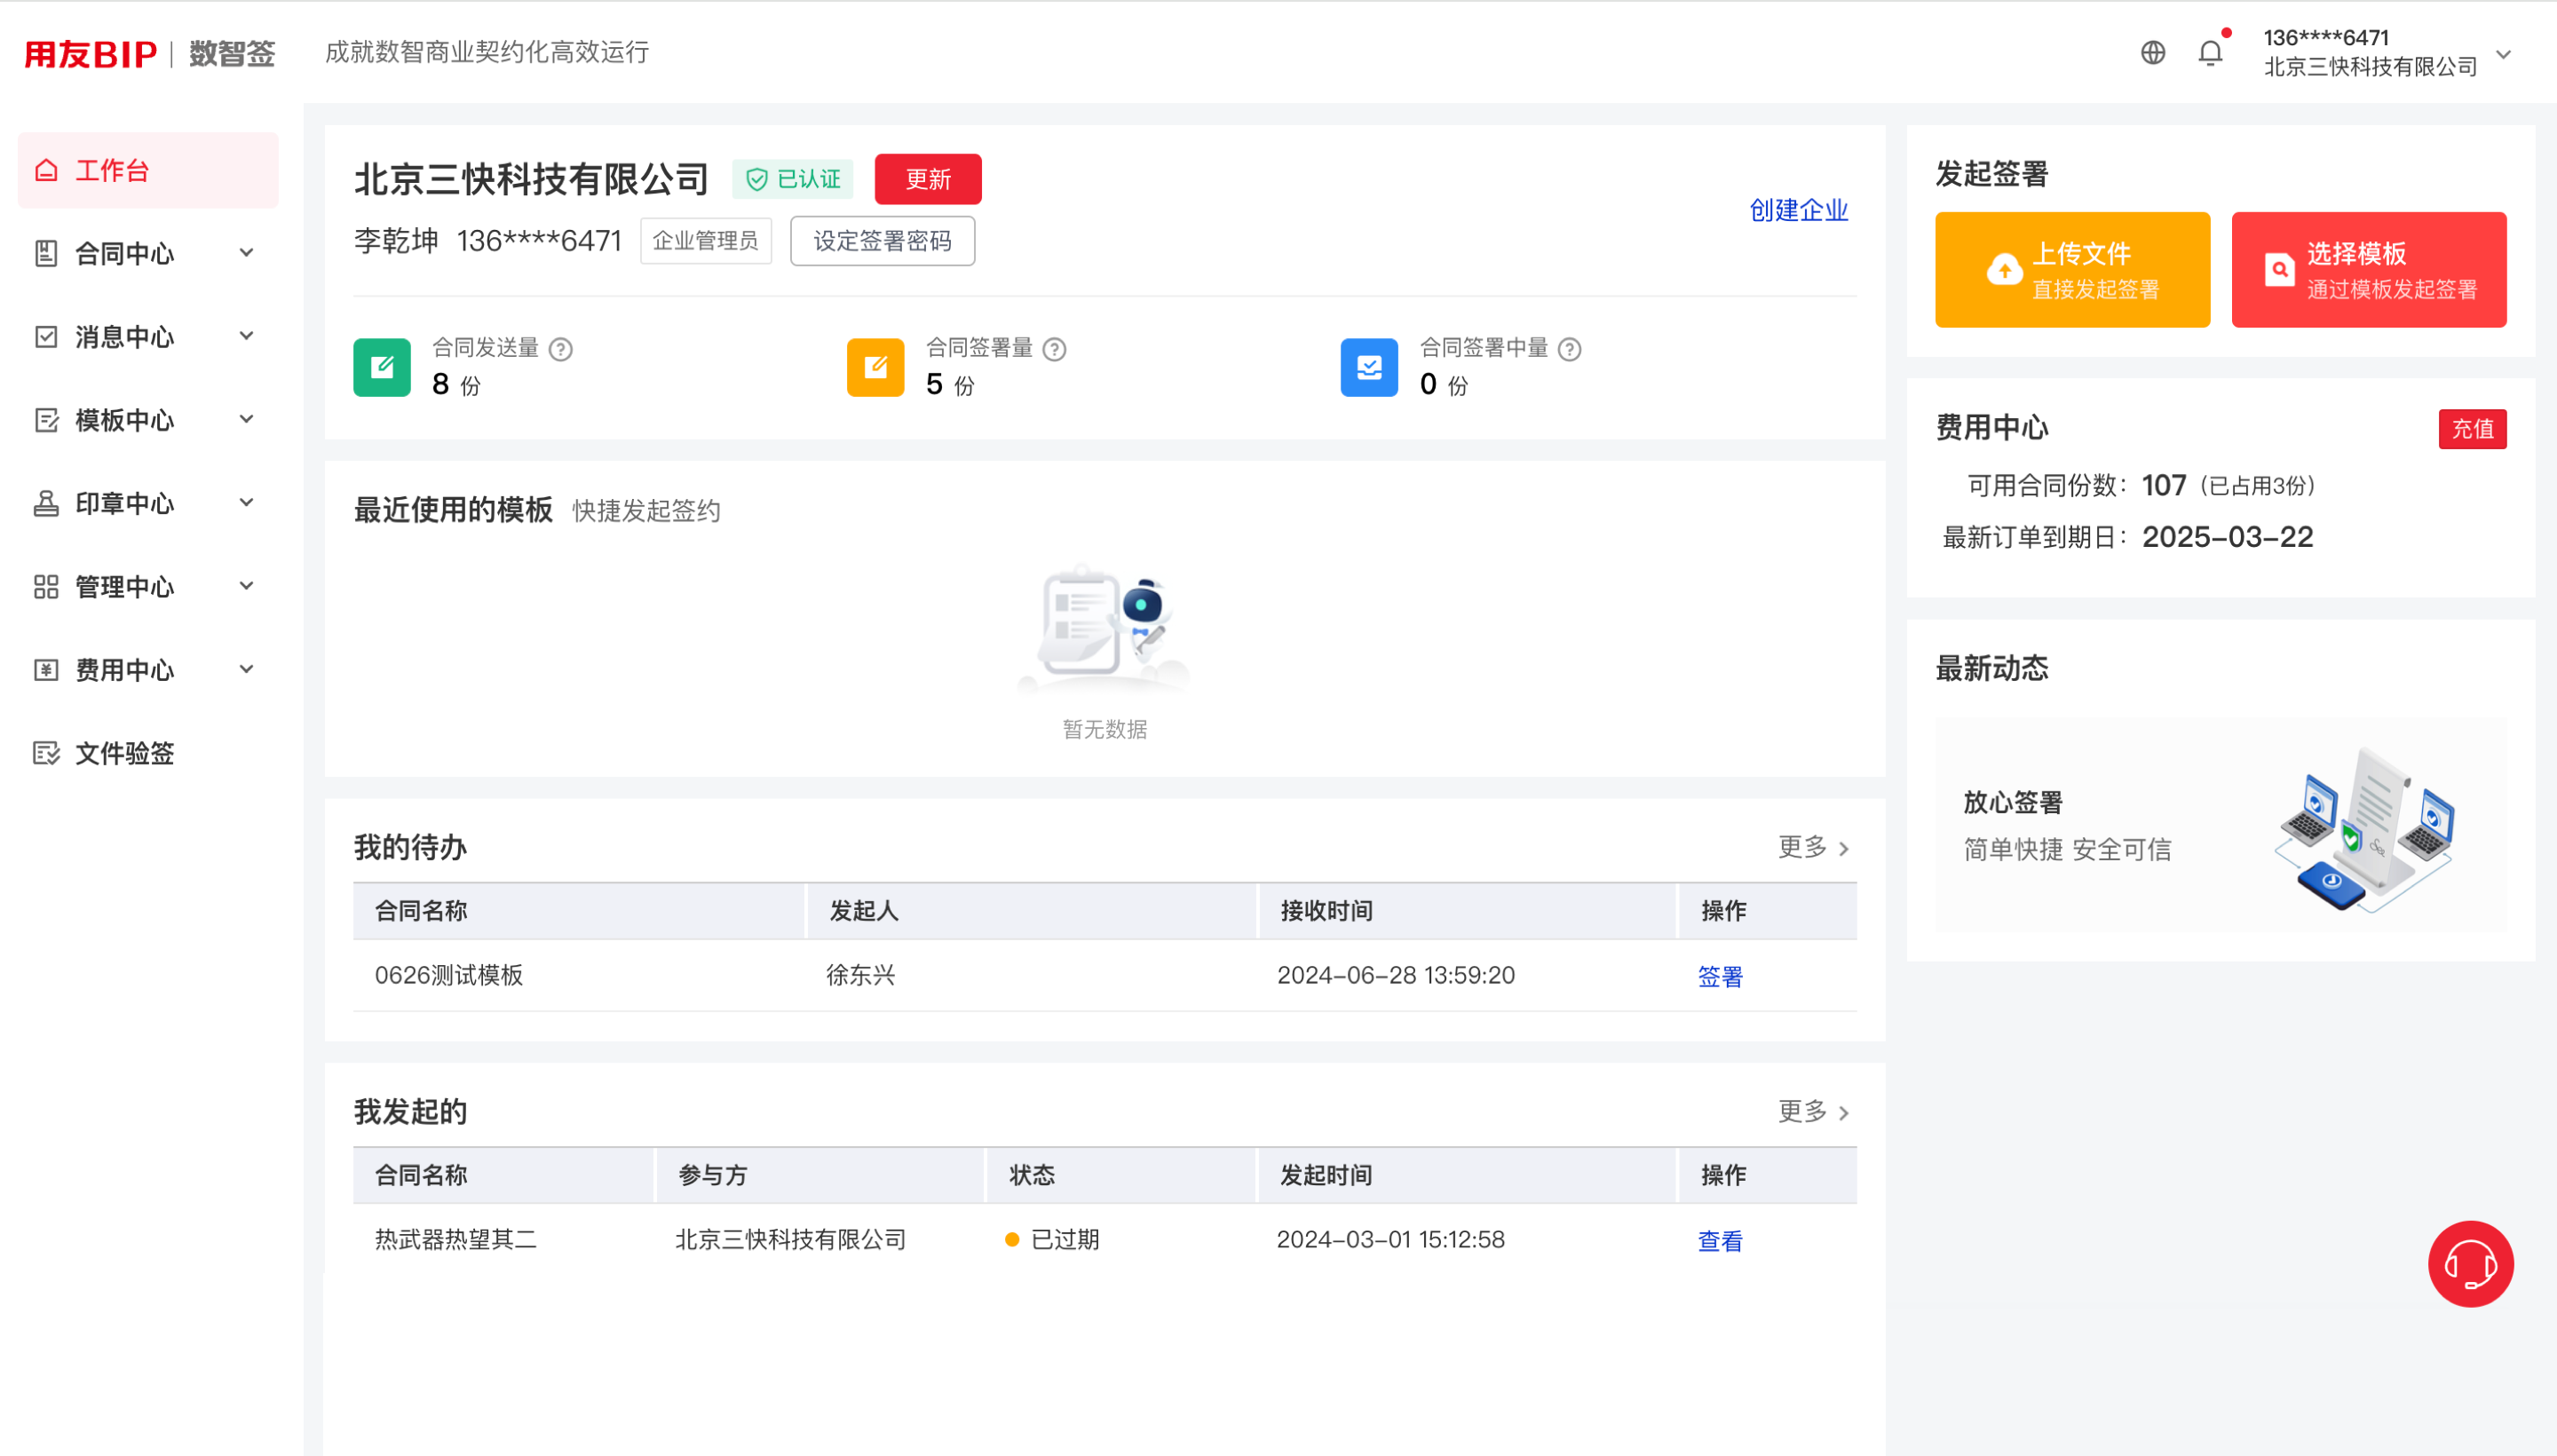Click the 2025-03-22 expiry date
Image resolution: width=2557 pixels, height=1456 pixels.
point(2227,537)
